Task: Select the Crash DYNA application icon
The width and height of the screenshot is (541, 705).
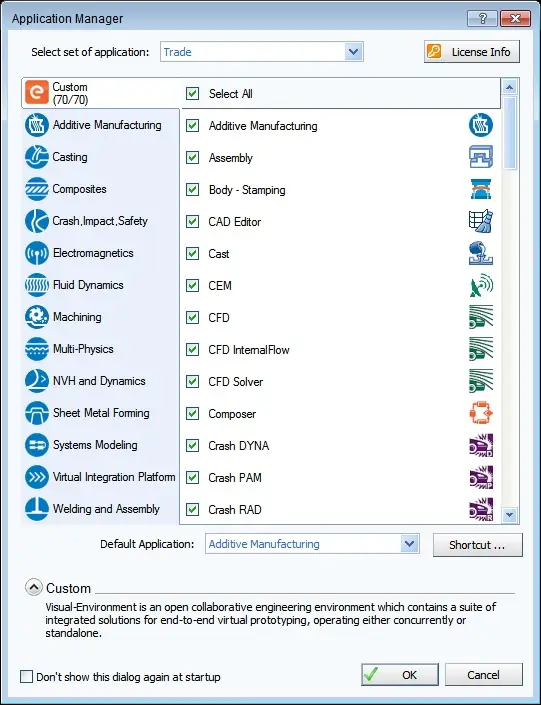Action: [x=481, y=445]
